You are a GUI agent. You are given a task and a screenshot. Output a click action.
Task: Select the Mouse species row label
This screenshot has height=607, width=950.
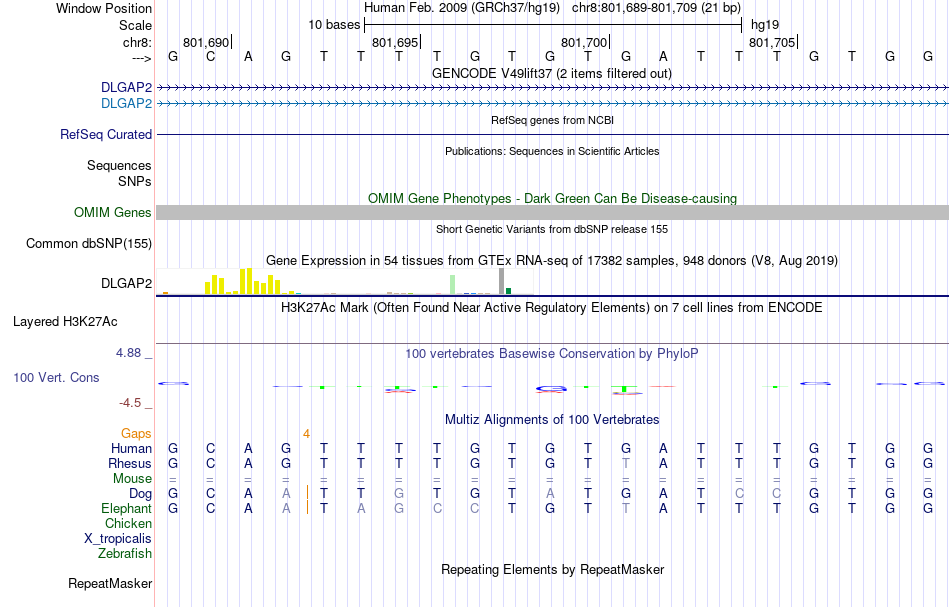point(132,479)
